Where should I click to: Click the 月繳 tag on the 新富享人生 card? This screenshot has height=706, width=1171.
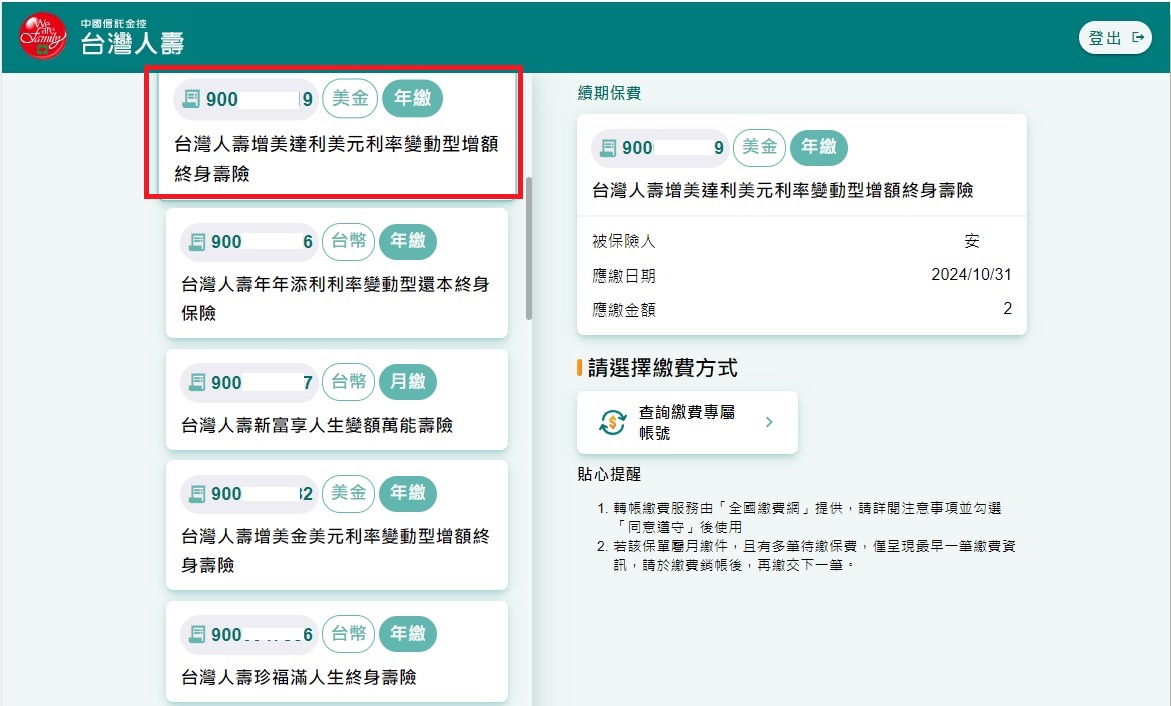408,382
